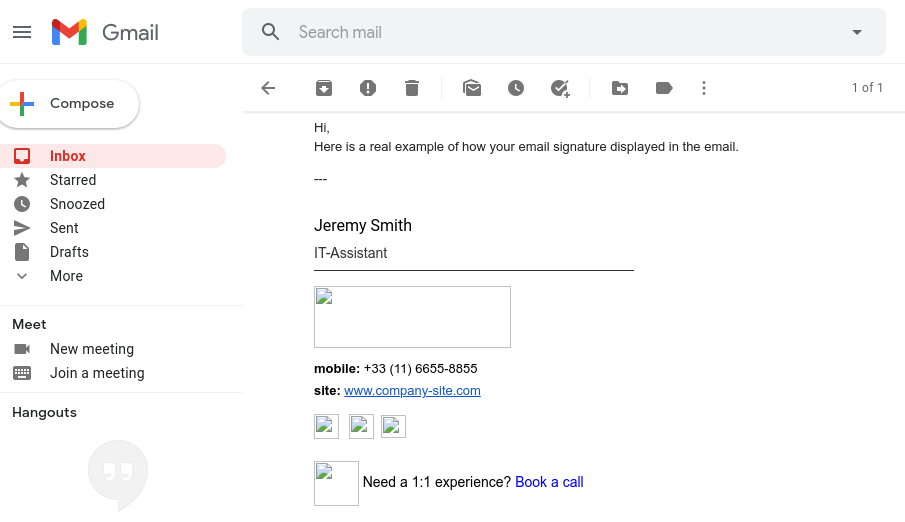
Task: Open the Move to folder icon
Action: 620,88
